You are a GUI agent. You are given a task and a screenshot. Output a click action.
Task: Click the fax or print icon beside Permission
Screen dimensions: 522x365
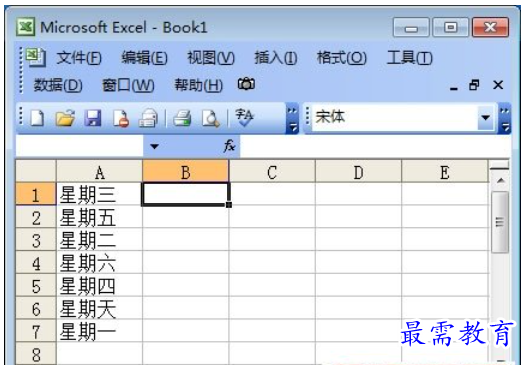pos(148,118)
